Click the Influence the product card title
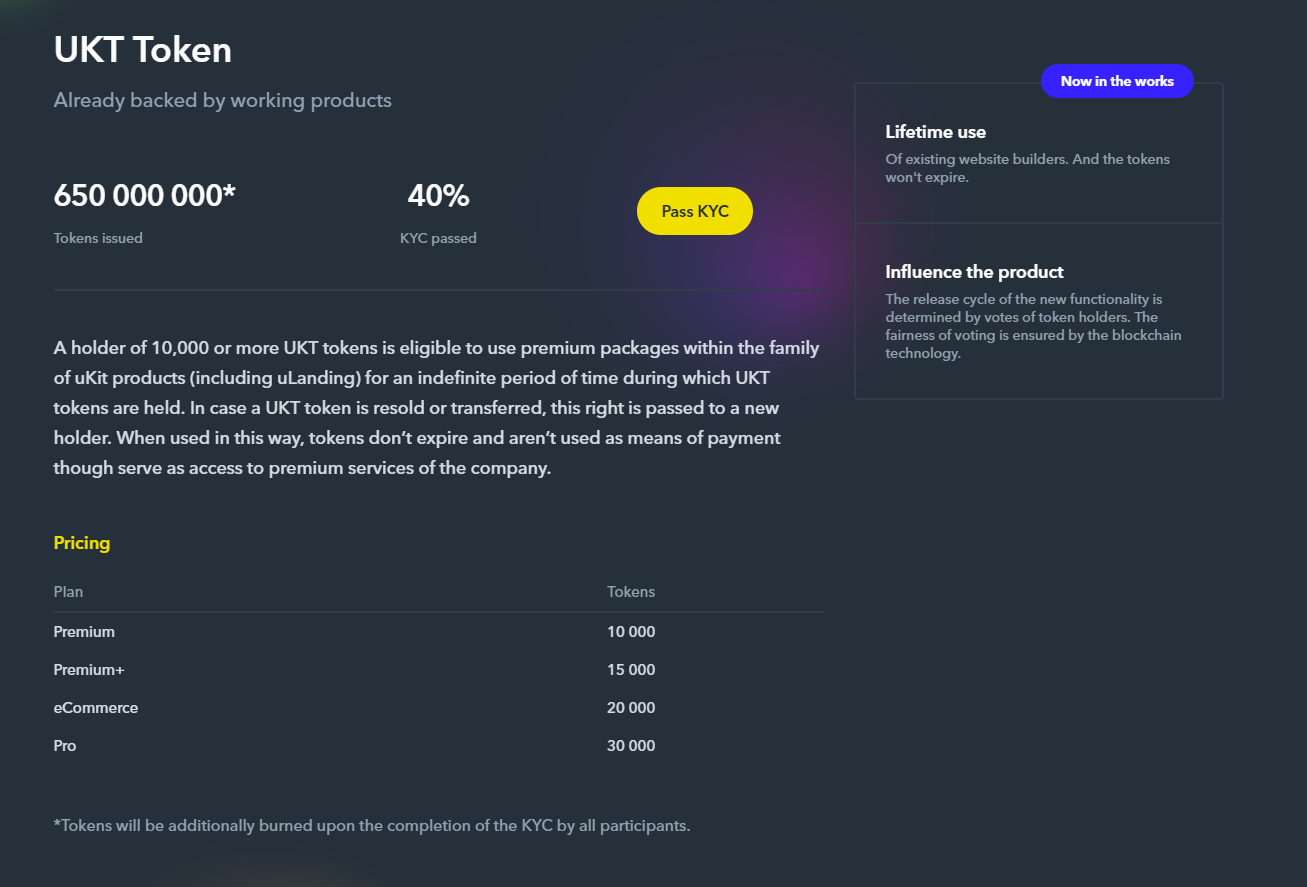 pos(975,272)
